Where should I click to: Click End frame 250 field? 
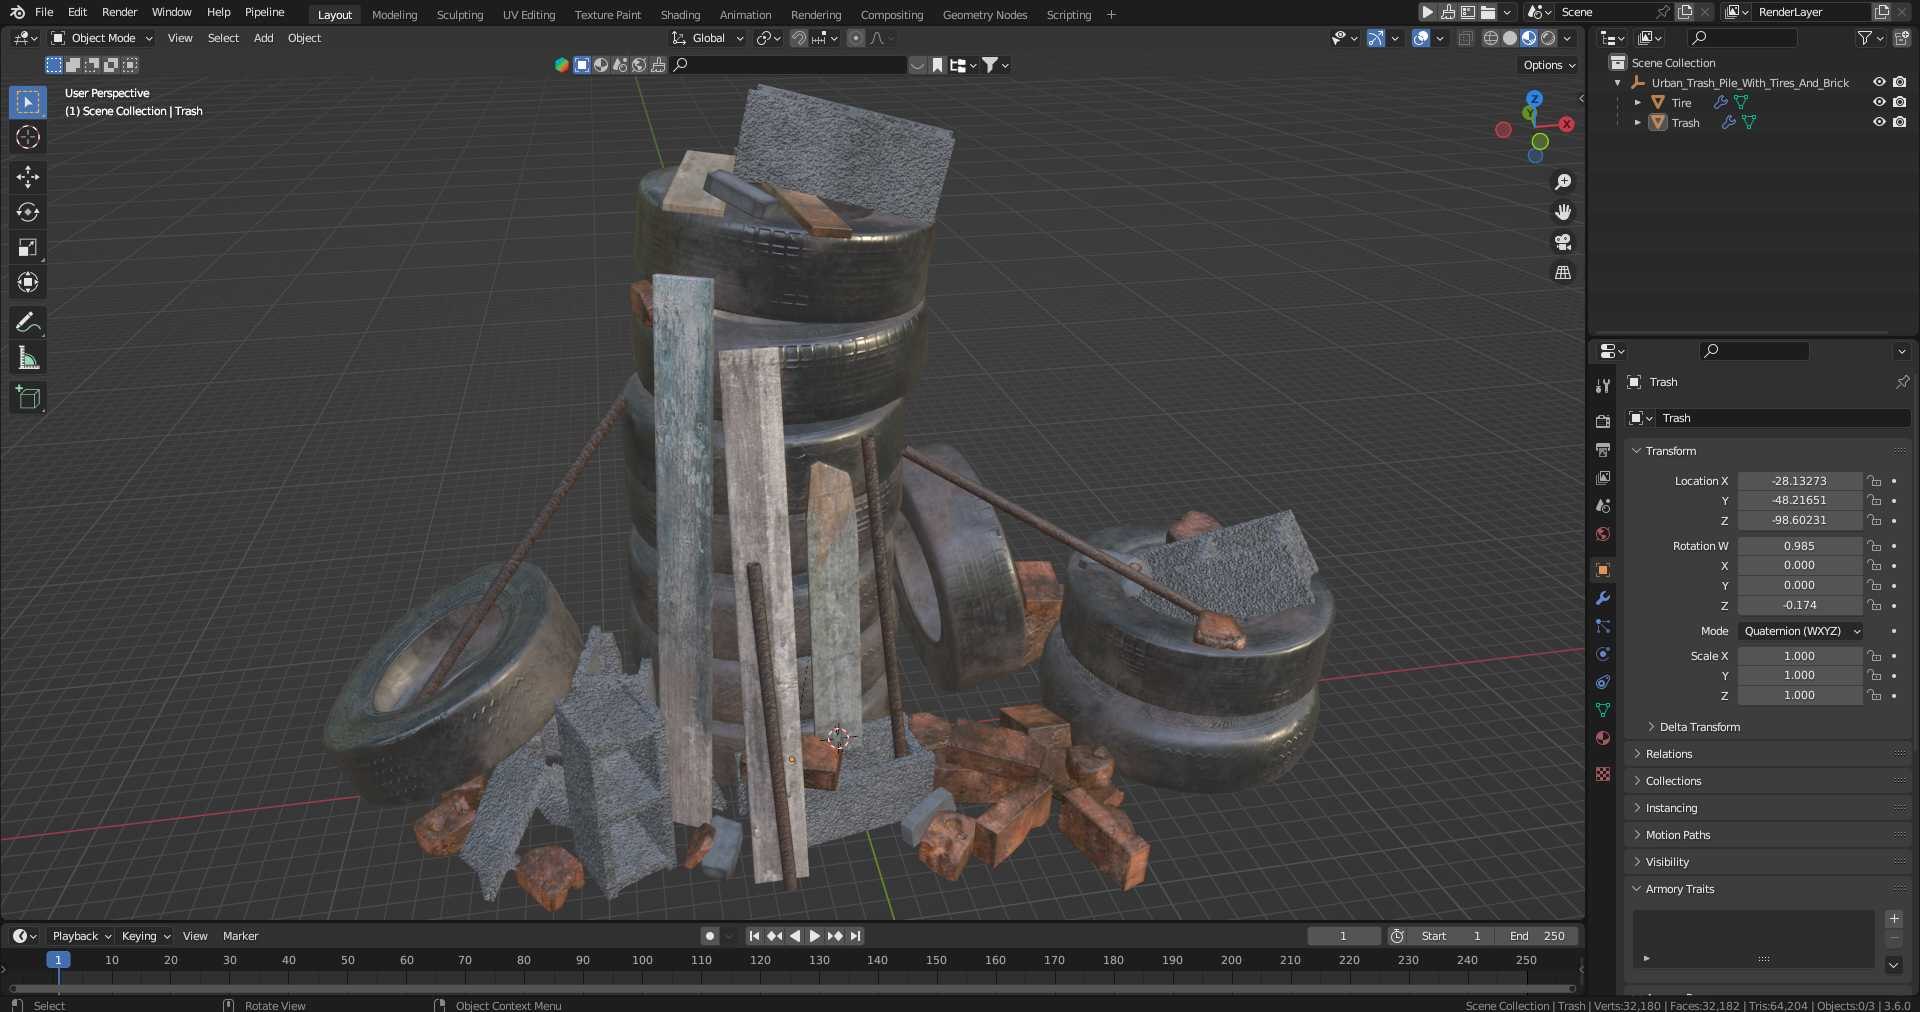tap(1537, 936)
